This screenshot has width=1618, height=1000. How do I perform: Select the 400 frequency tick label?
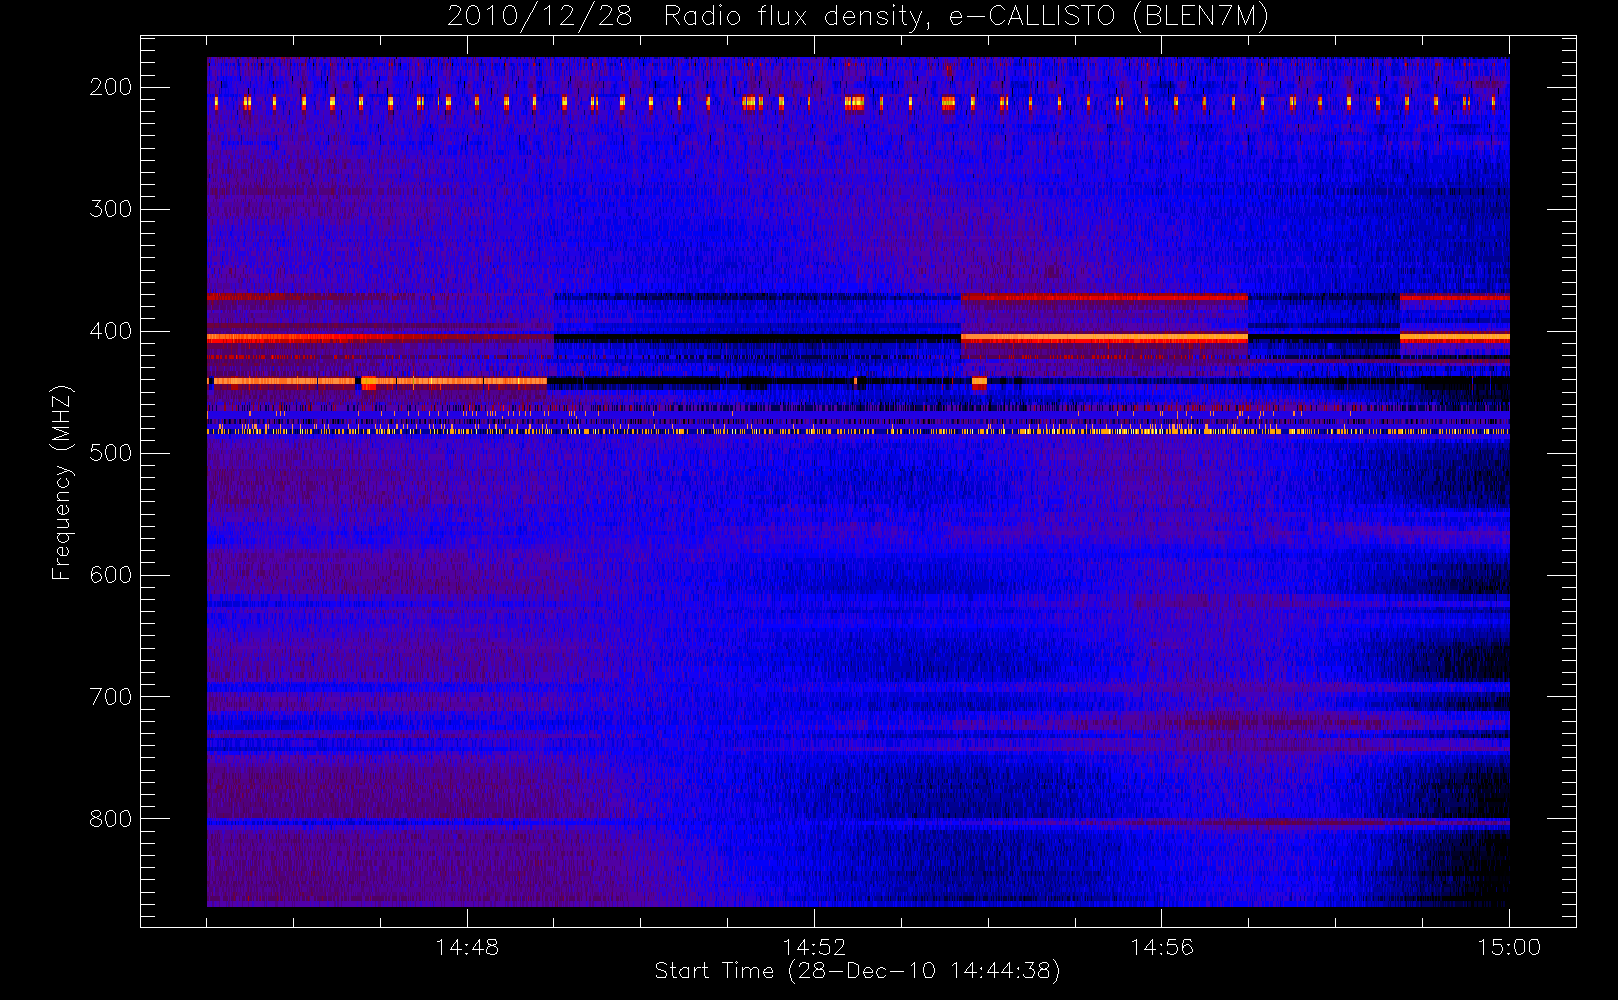[x=111, y=331]
